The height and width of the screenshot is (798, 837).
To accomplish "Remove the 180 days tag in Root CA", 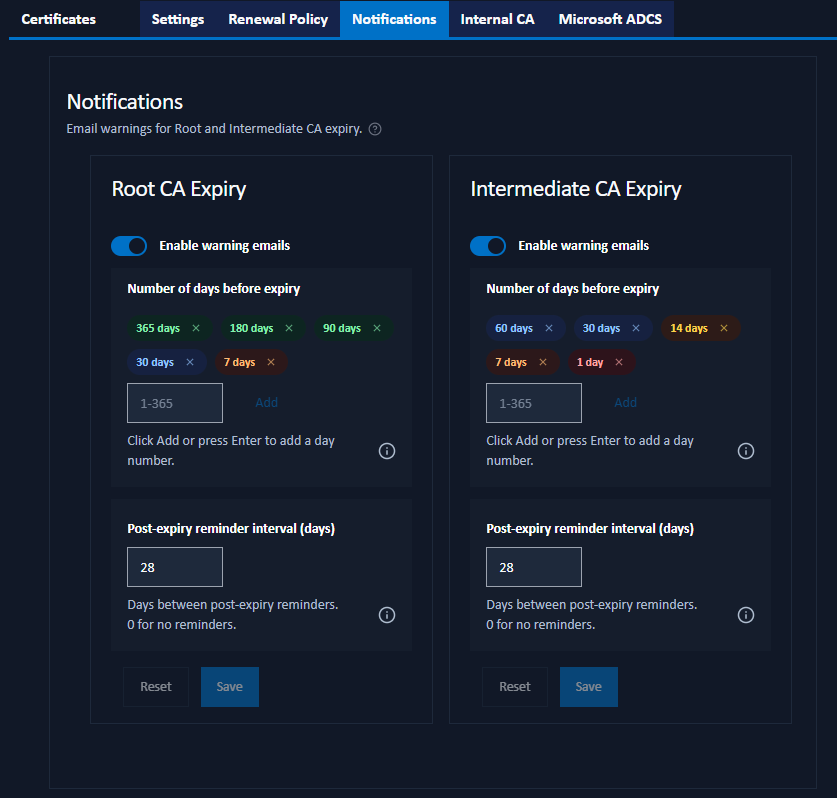I will point(289,328).
